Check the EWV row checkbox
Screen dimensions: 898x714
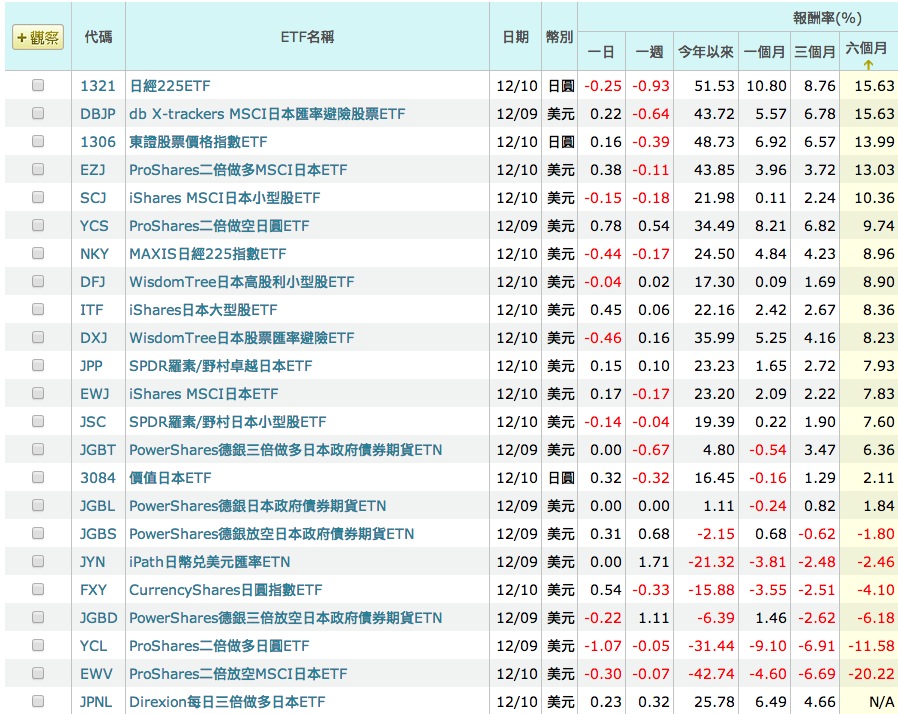click(38, 673)
